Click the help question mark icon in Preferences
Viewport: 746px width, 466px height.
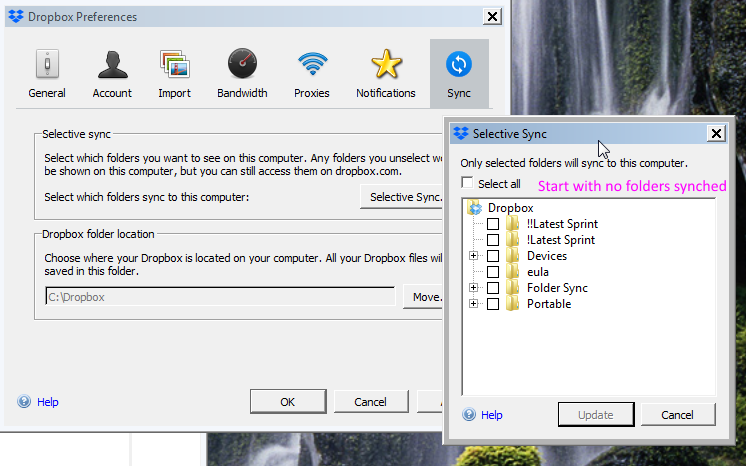click(24, 402)
